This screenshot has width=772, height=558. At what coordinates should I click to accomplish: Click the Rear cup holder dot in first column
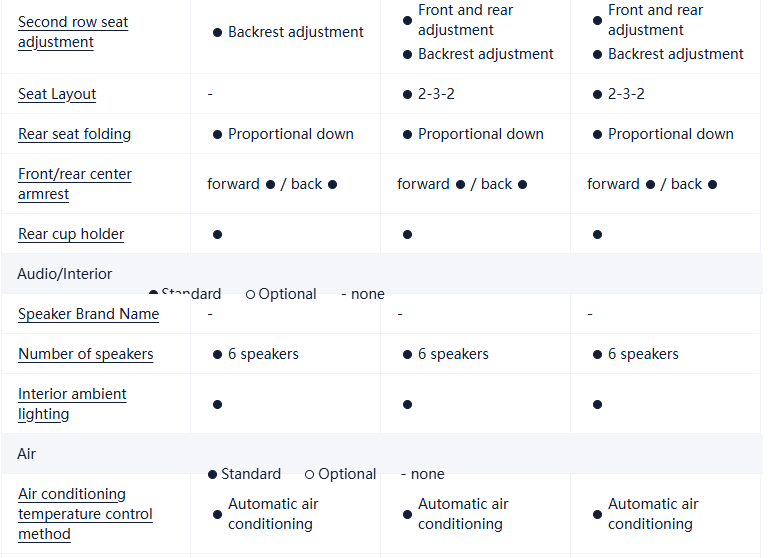[x=217, y=234]
